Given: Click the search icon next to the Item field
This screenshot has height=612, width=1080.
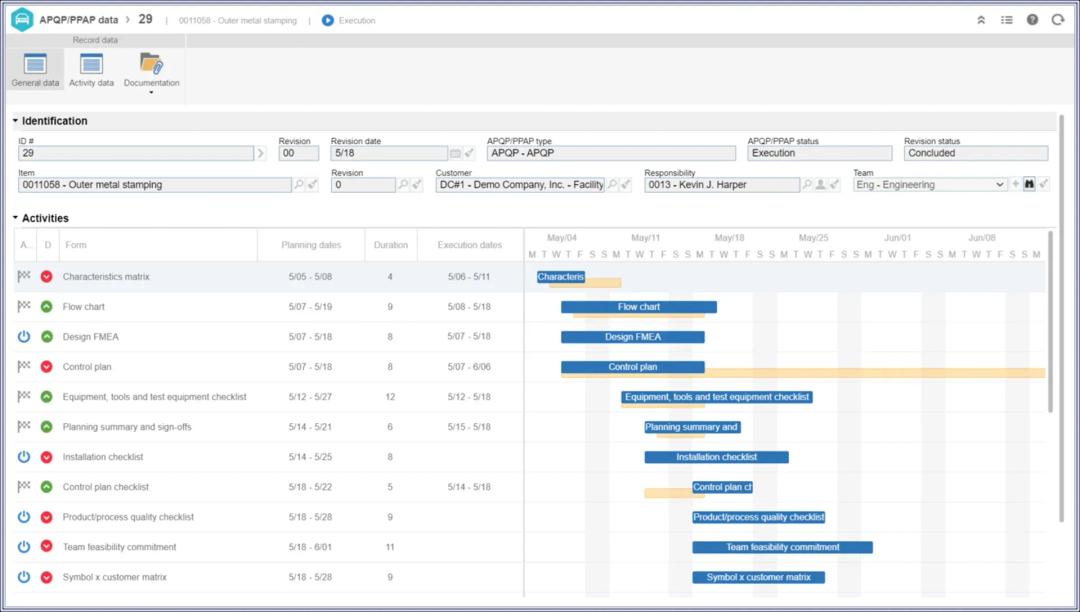Looking at the screenshot, I should point(299,185).
